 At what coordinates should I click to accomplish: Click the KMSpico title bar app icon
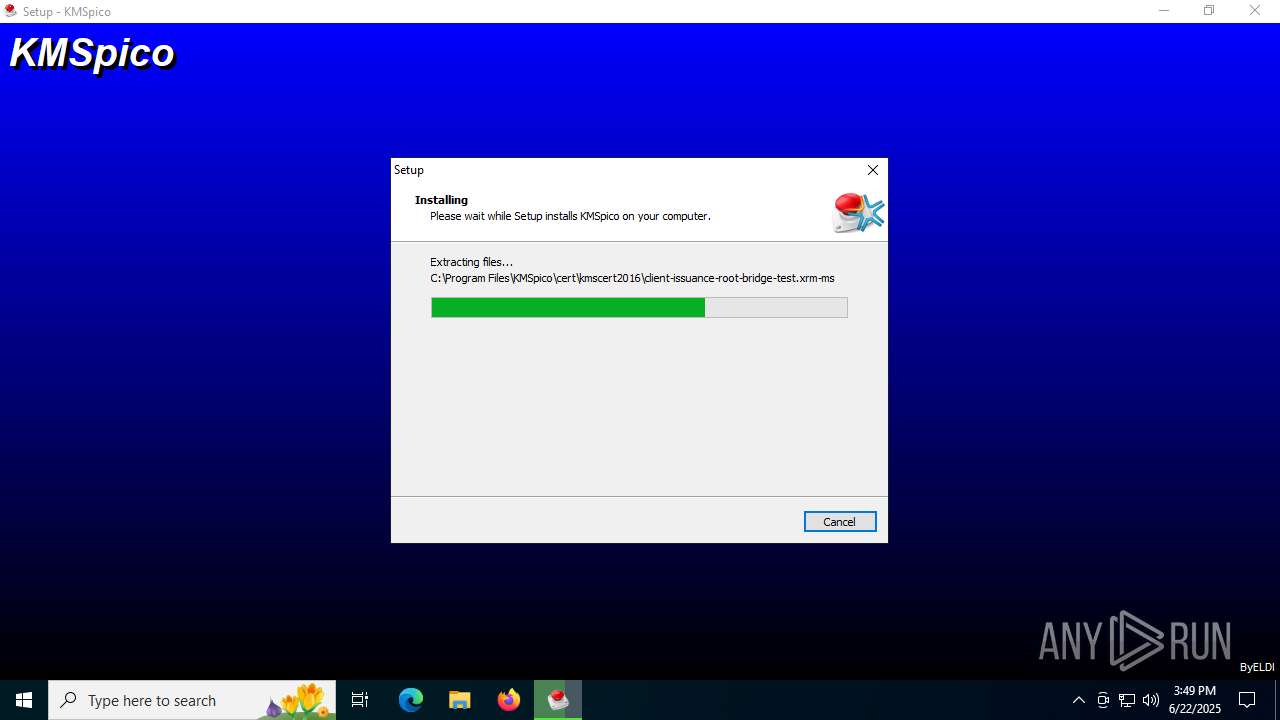(11, 11)
